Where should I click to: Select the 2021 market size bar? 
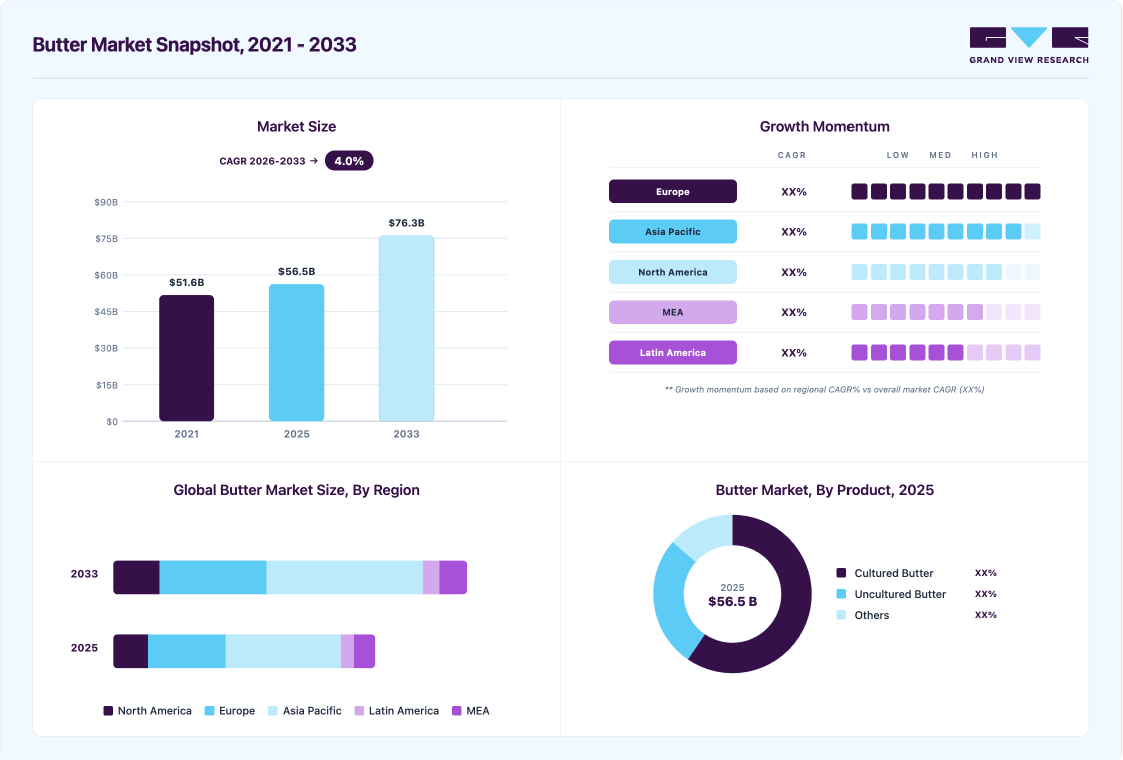coord(186,358)
